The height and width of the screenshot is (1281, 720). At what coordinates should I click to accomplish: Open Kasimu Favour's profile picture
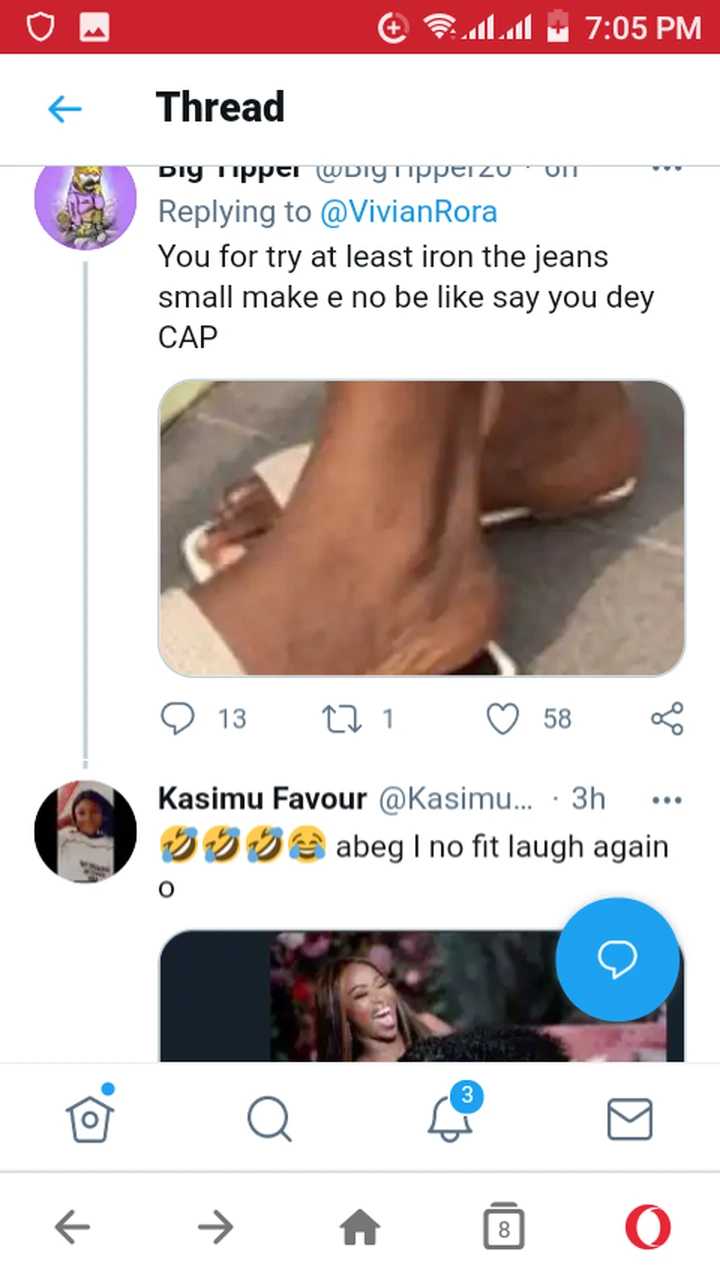86,831
